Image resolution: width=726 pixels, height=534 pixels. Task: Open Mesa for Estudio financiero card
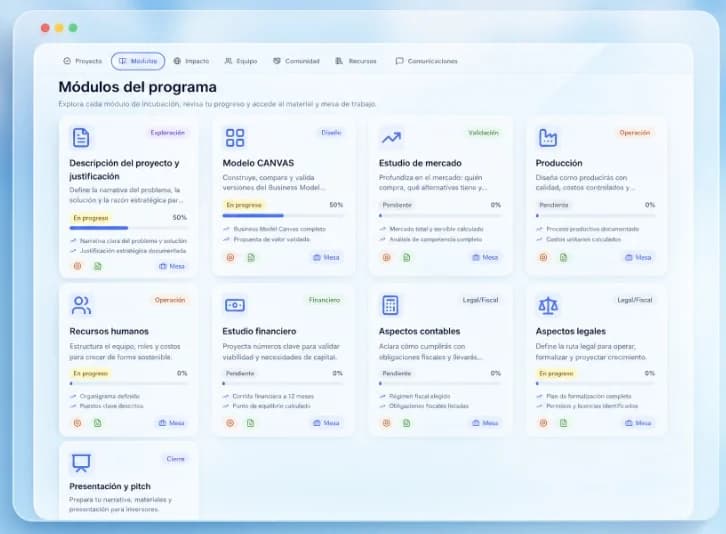[326, 423]
